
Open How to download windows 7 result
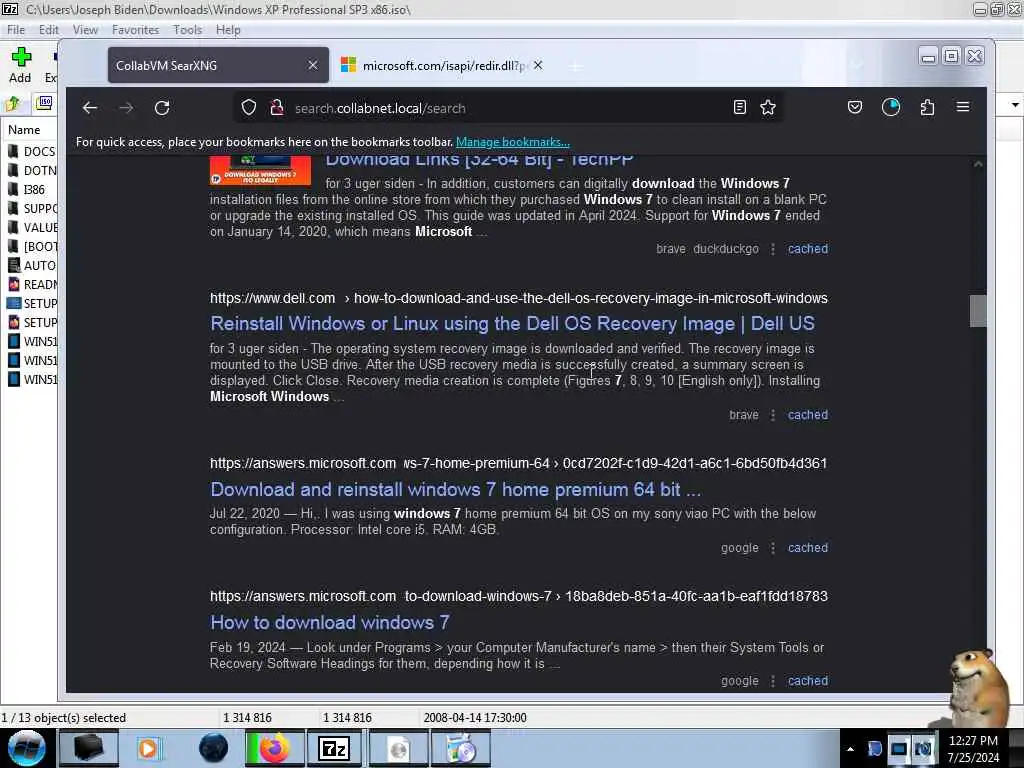click(330, 623)
